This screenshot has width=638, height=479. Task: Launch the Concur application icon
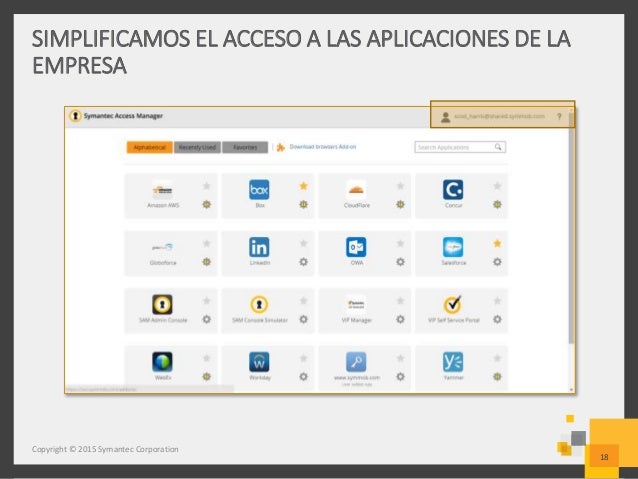click(x=453, y=190)
